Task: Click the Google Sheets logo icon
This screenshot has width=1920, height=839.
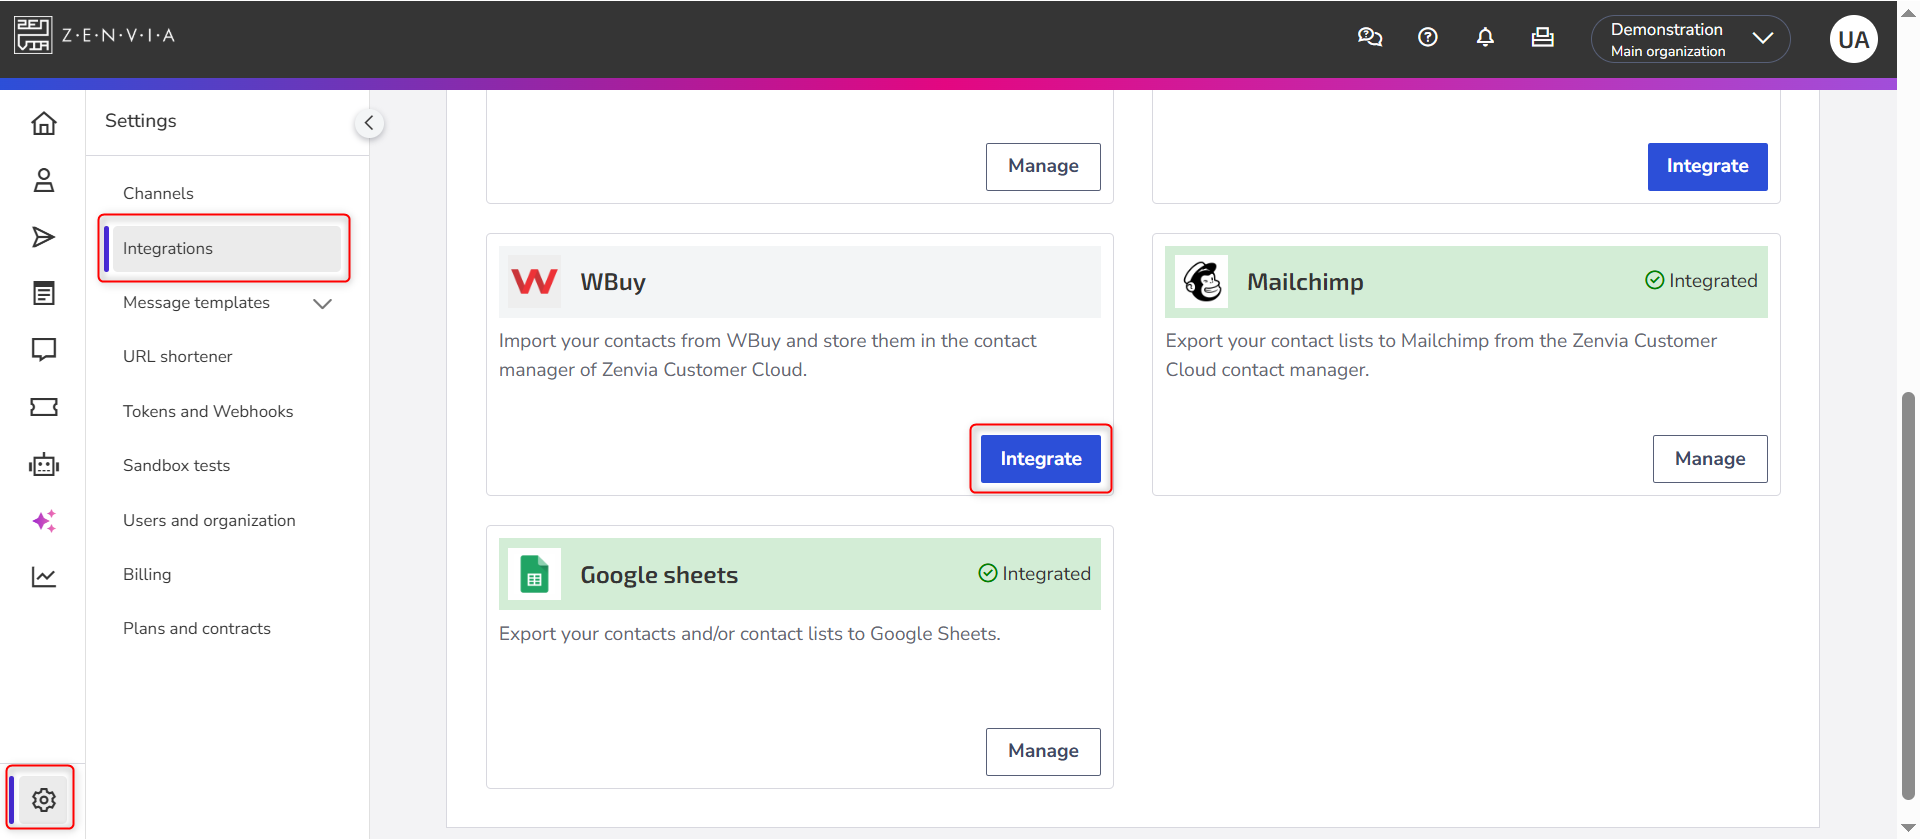Action: [x=534, y=575]
